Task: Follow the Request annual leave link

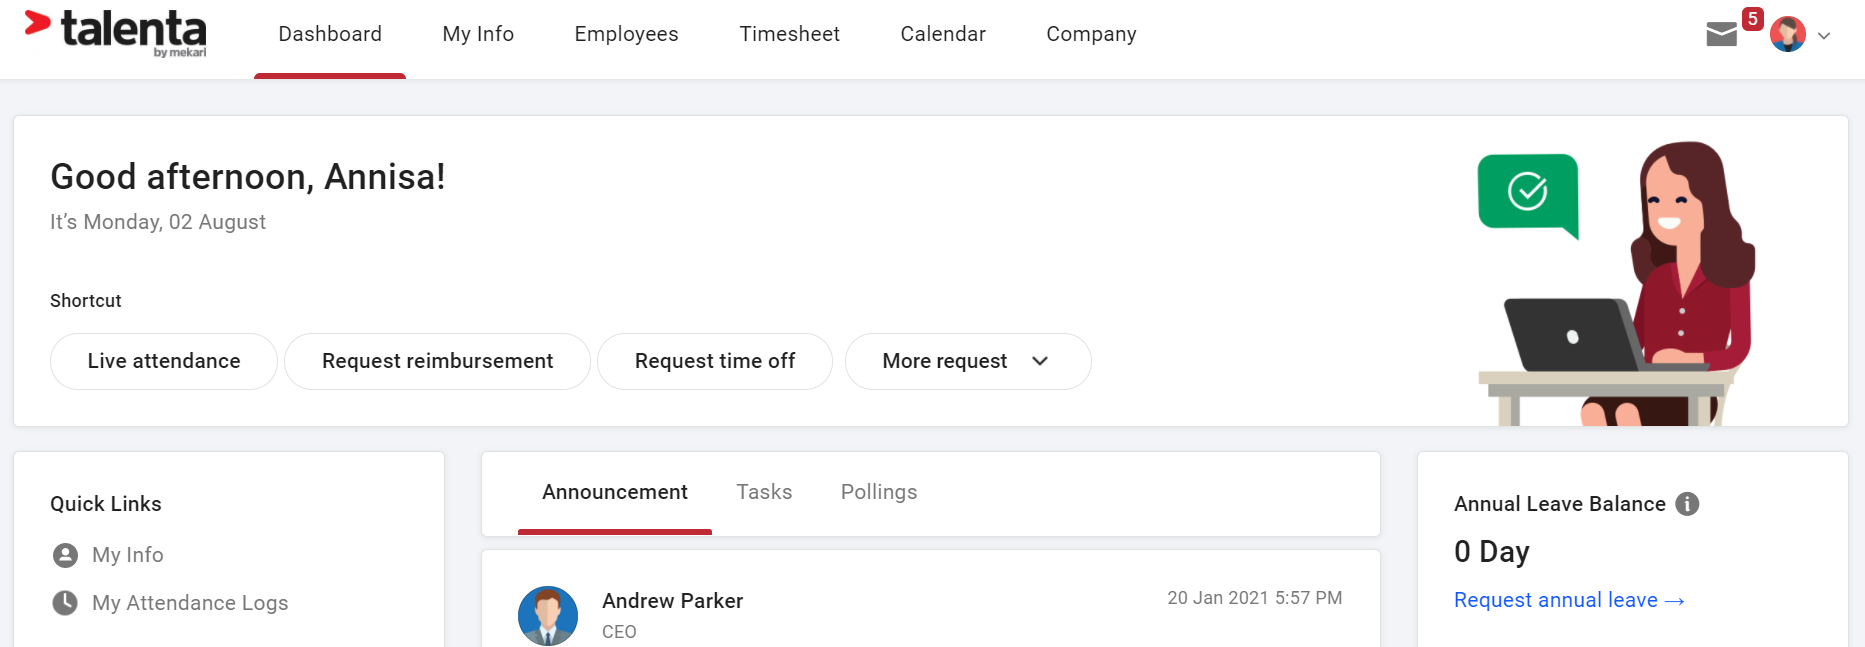Action: tap(1569, 600)
